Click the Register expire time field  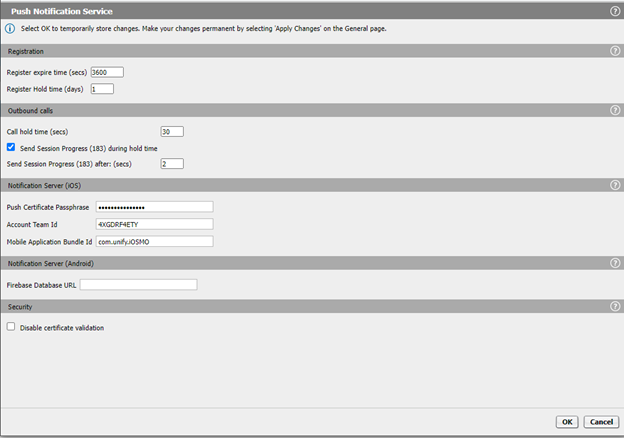pyautogui.click(x=107, y=72)
